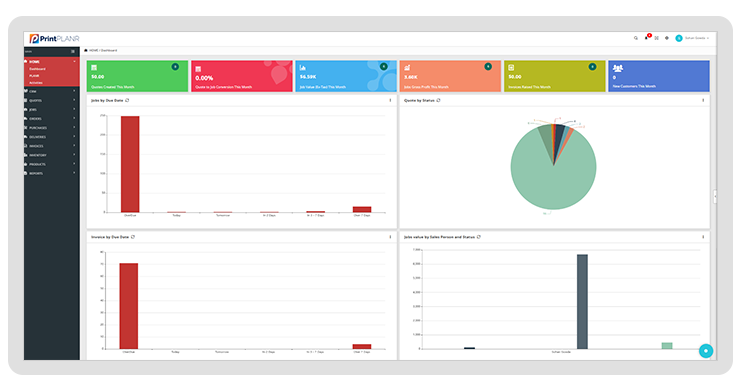
Task: Toggle the sidebar hamburger menu
Action: [73, 51]
